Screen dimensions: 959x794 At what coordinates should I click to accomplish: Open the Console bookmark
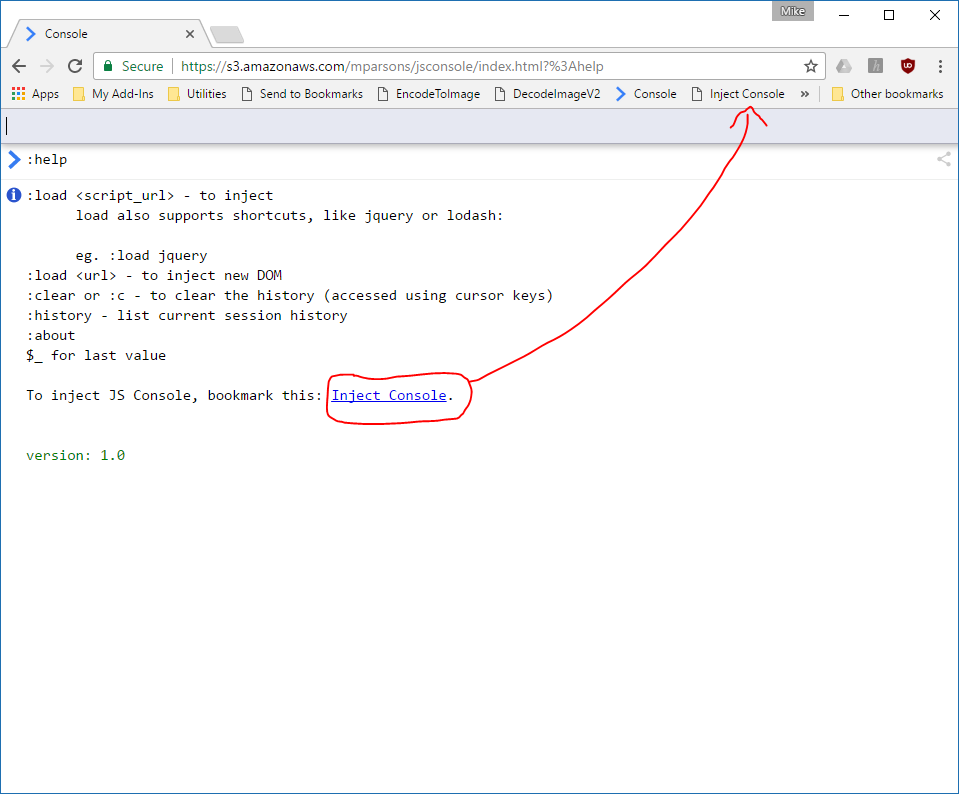coord(646,94)
